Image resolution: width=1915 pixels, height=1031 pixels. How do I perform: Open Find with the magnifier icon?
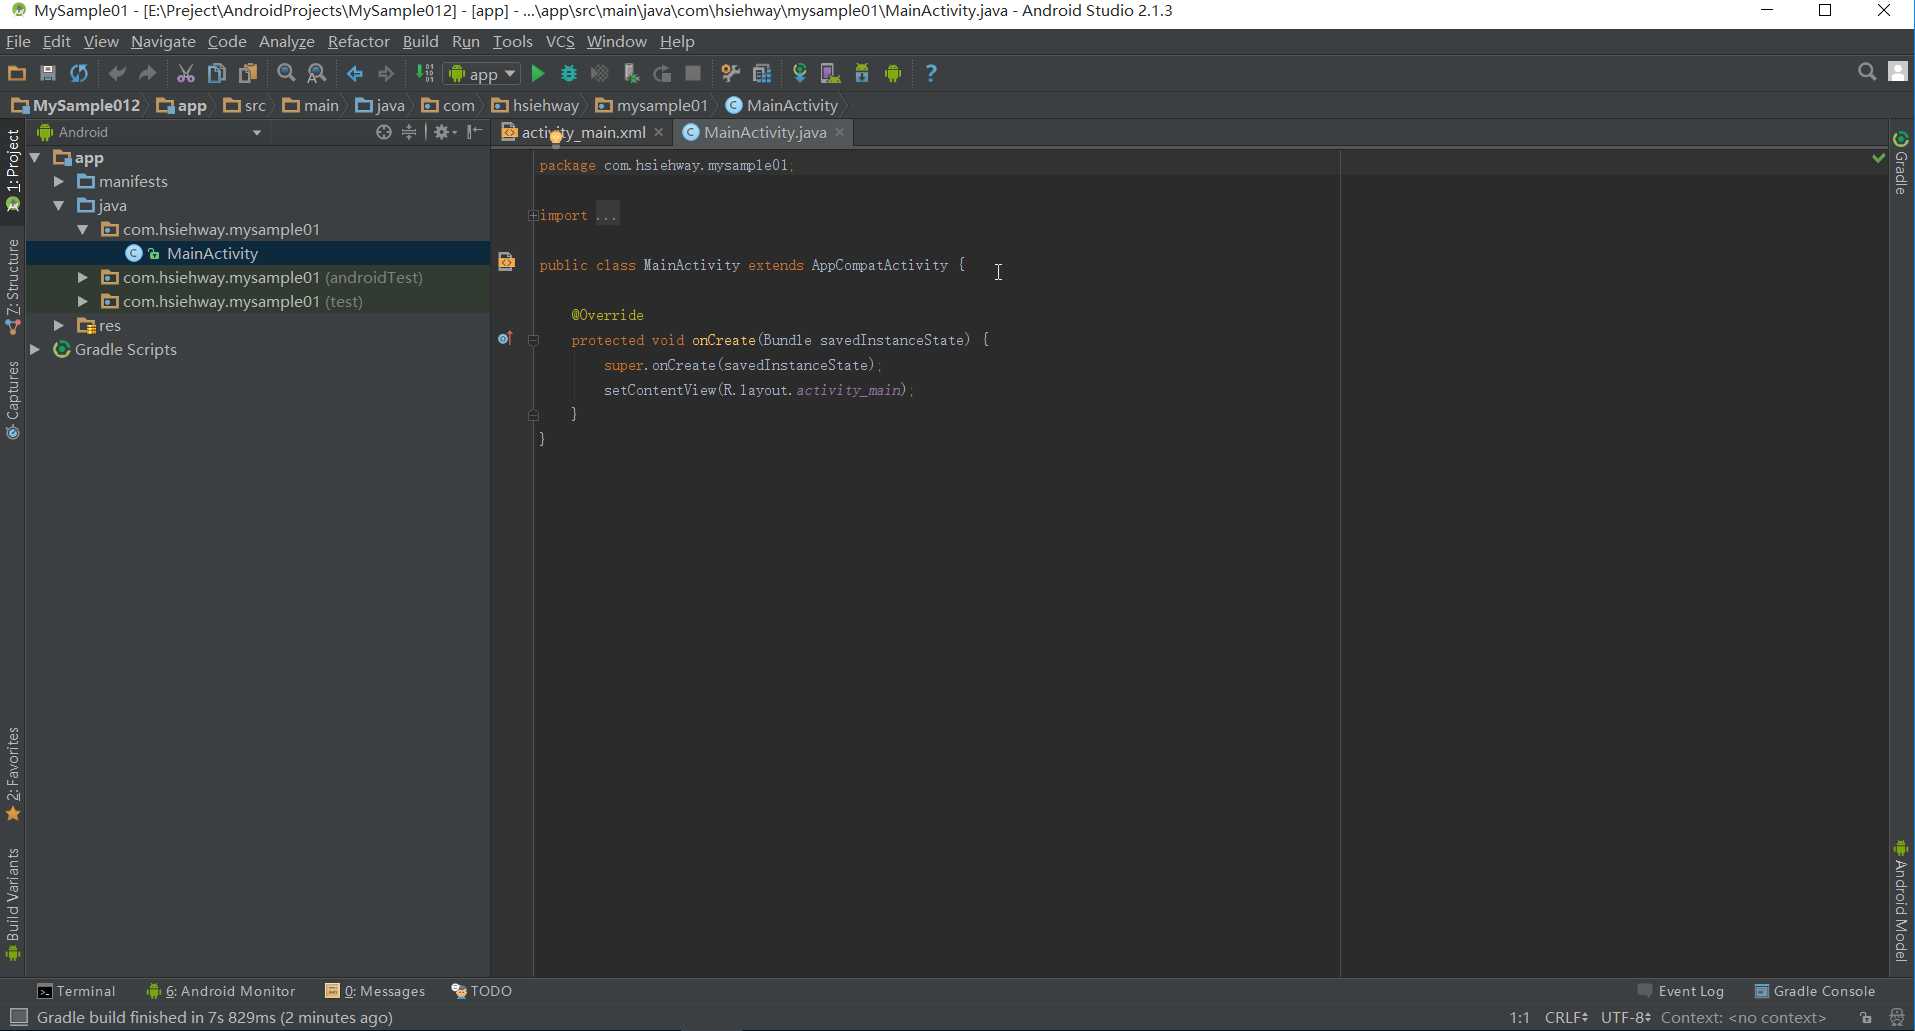pos(286,73)
